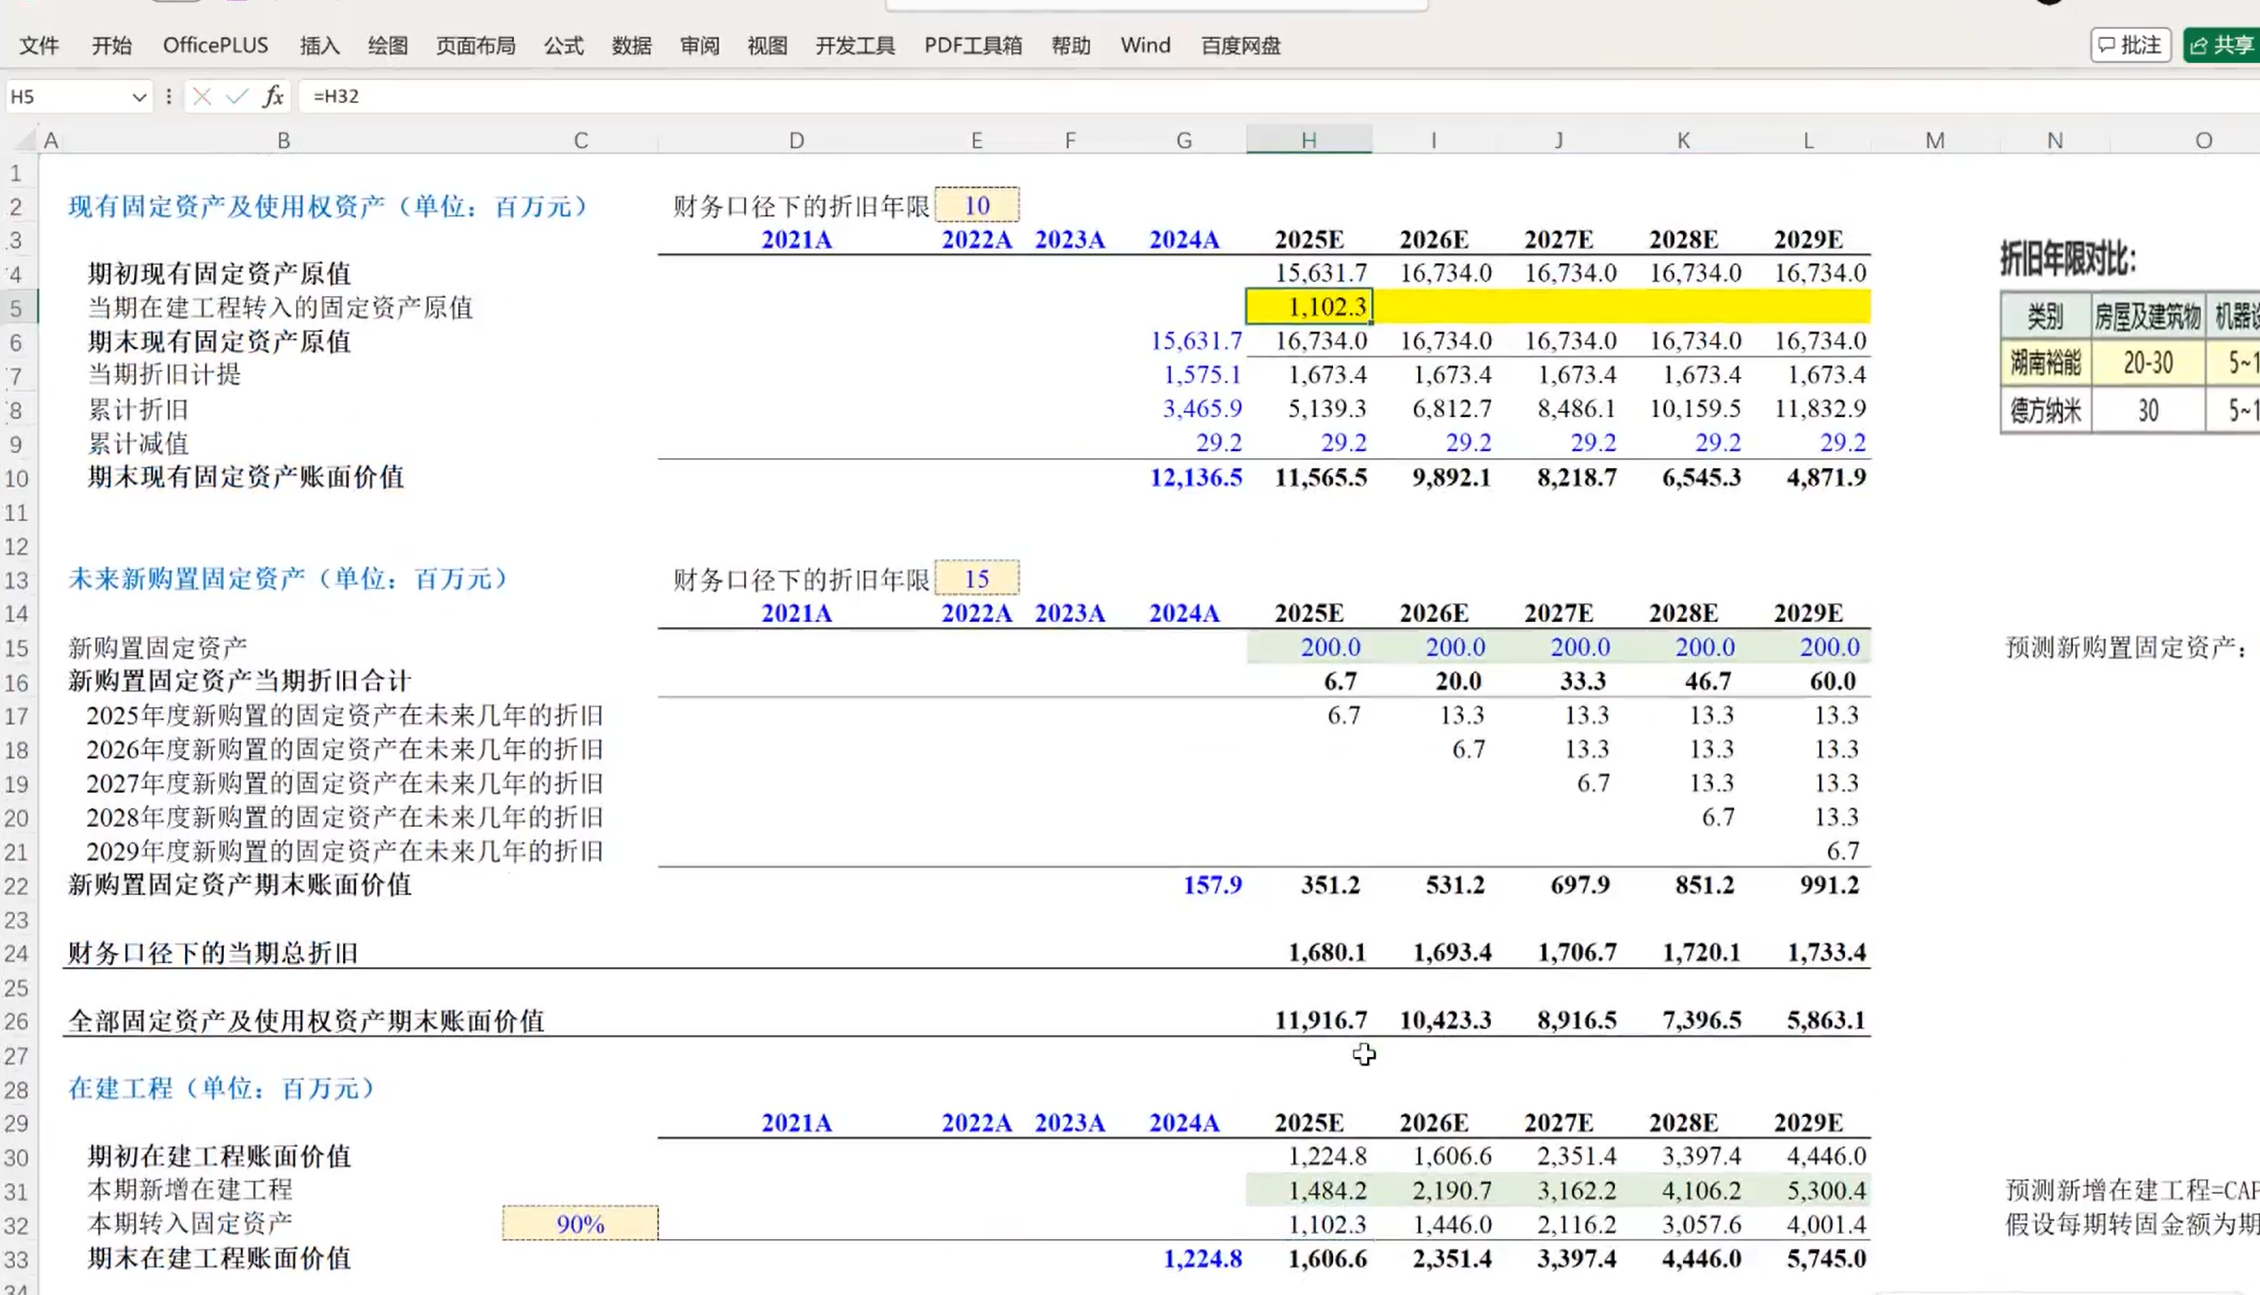The width and height of the screenshot is (2260, 1295).
Task: Click the formula bar vertical dots handle
Action: (x=168, y=96)
